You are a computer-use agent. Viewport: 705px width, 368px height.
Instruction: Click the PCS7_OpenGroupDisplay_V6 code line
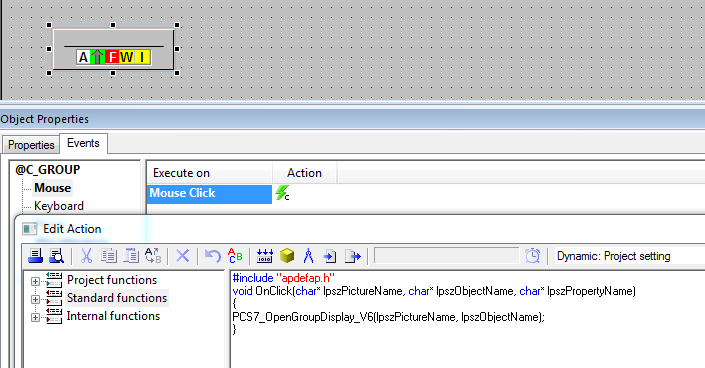click(388, 317)
